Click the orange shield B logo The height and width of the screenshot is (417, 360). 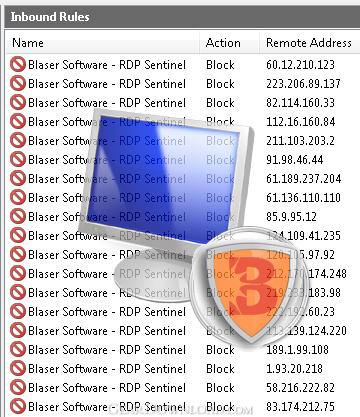pyautogui.click(x=251, y=290)
